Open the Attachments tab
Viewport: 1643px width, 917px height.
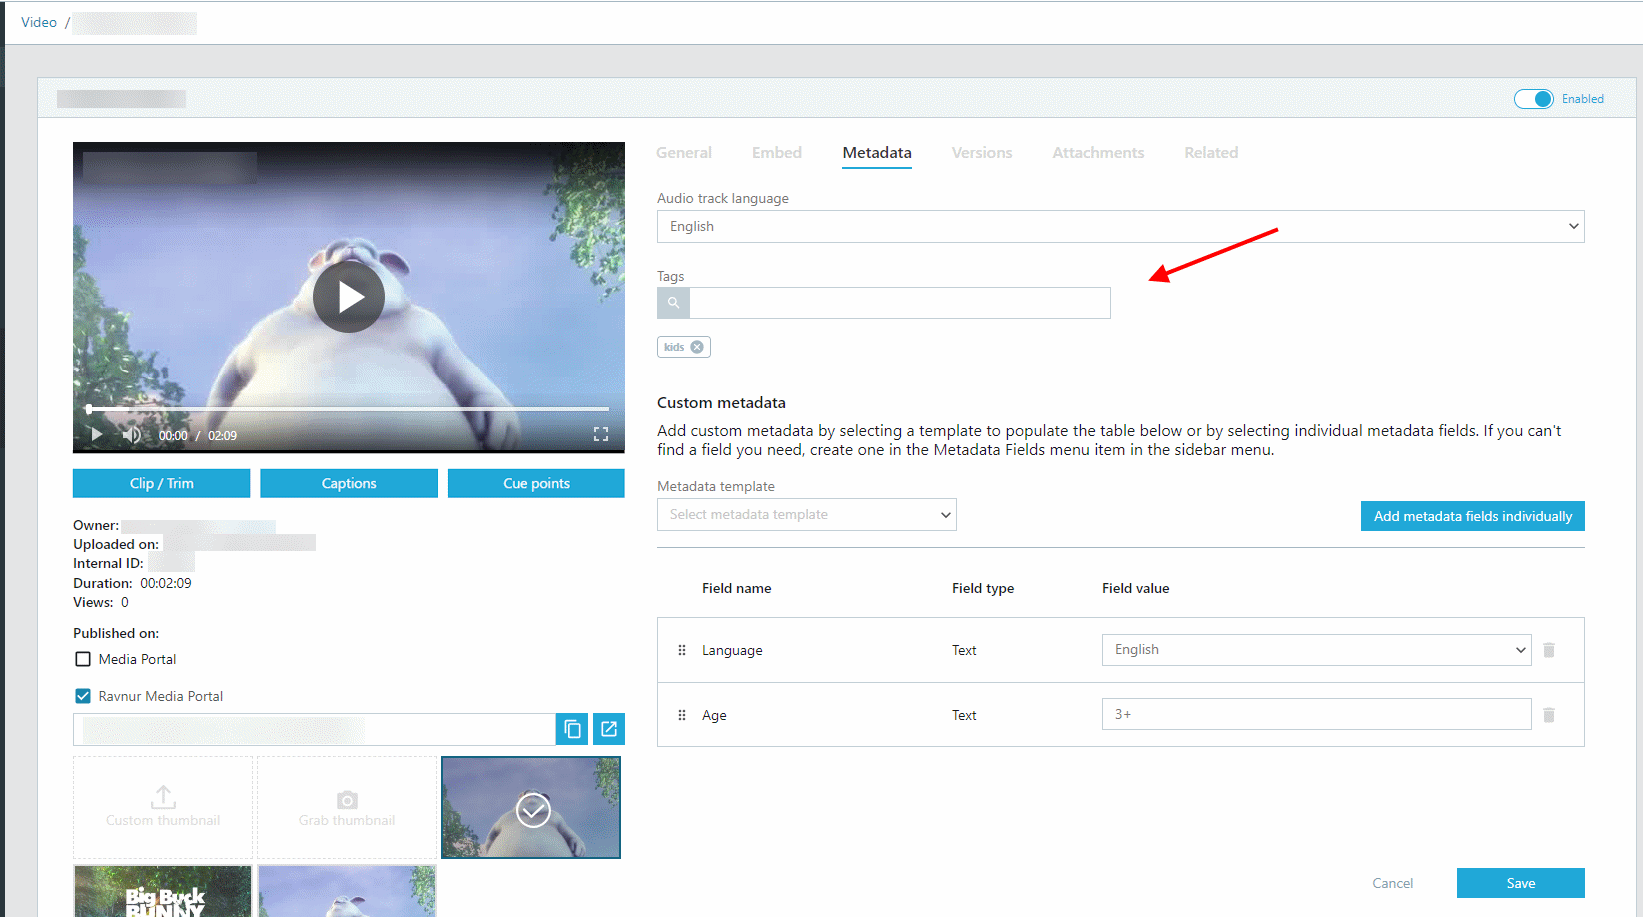(1098, 153)
